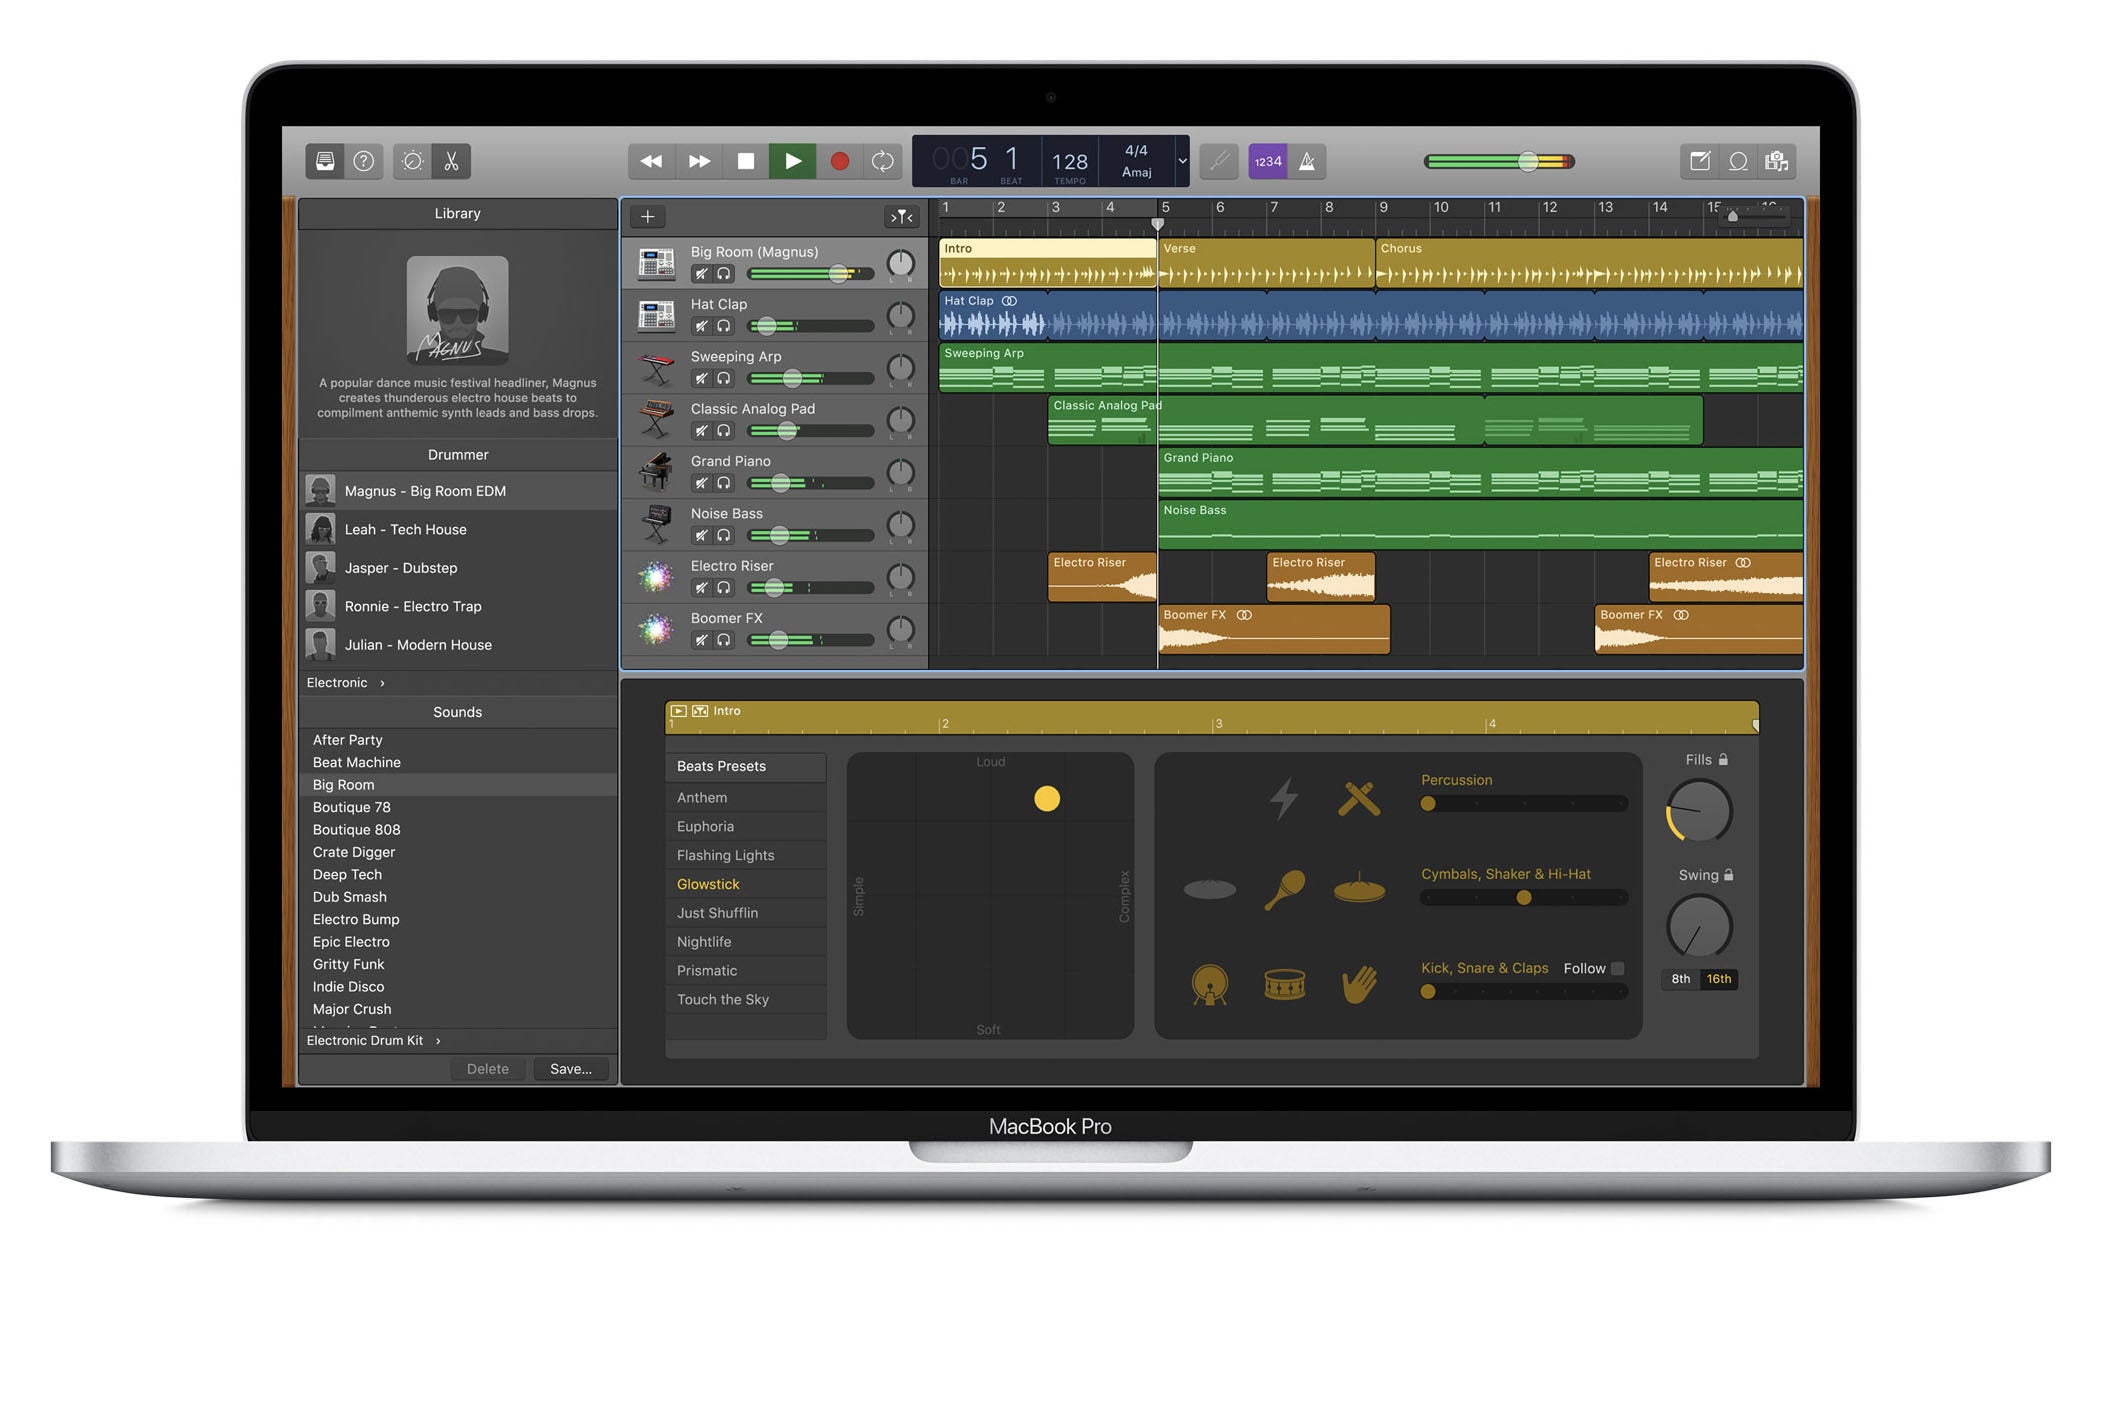
Task: Click the Smart Controls dial button
Action: coord(412,161)
